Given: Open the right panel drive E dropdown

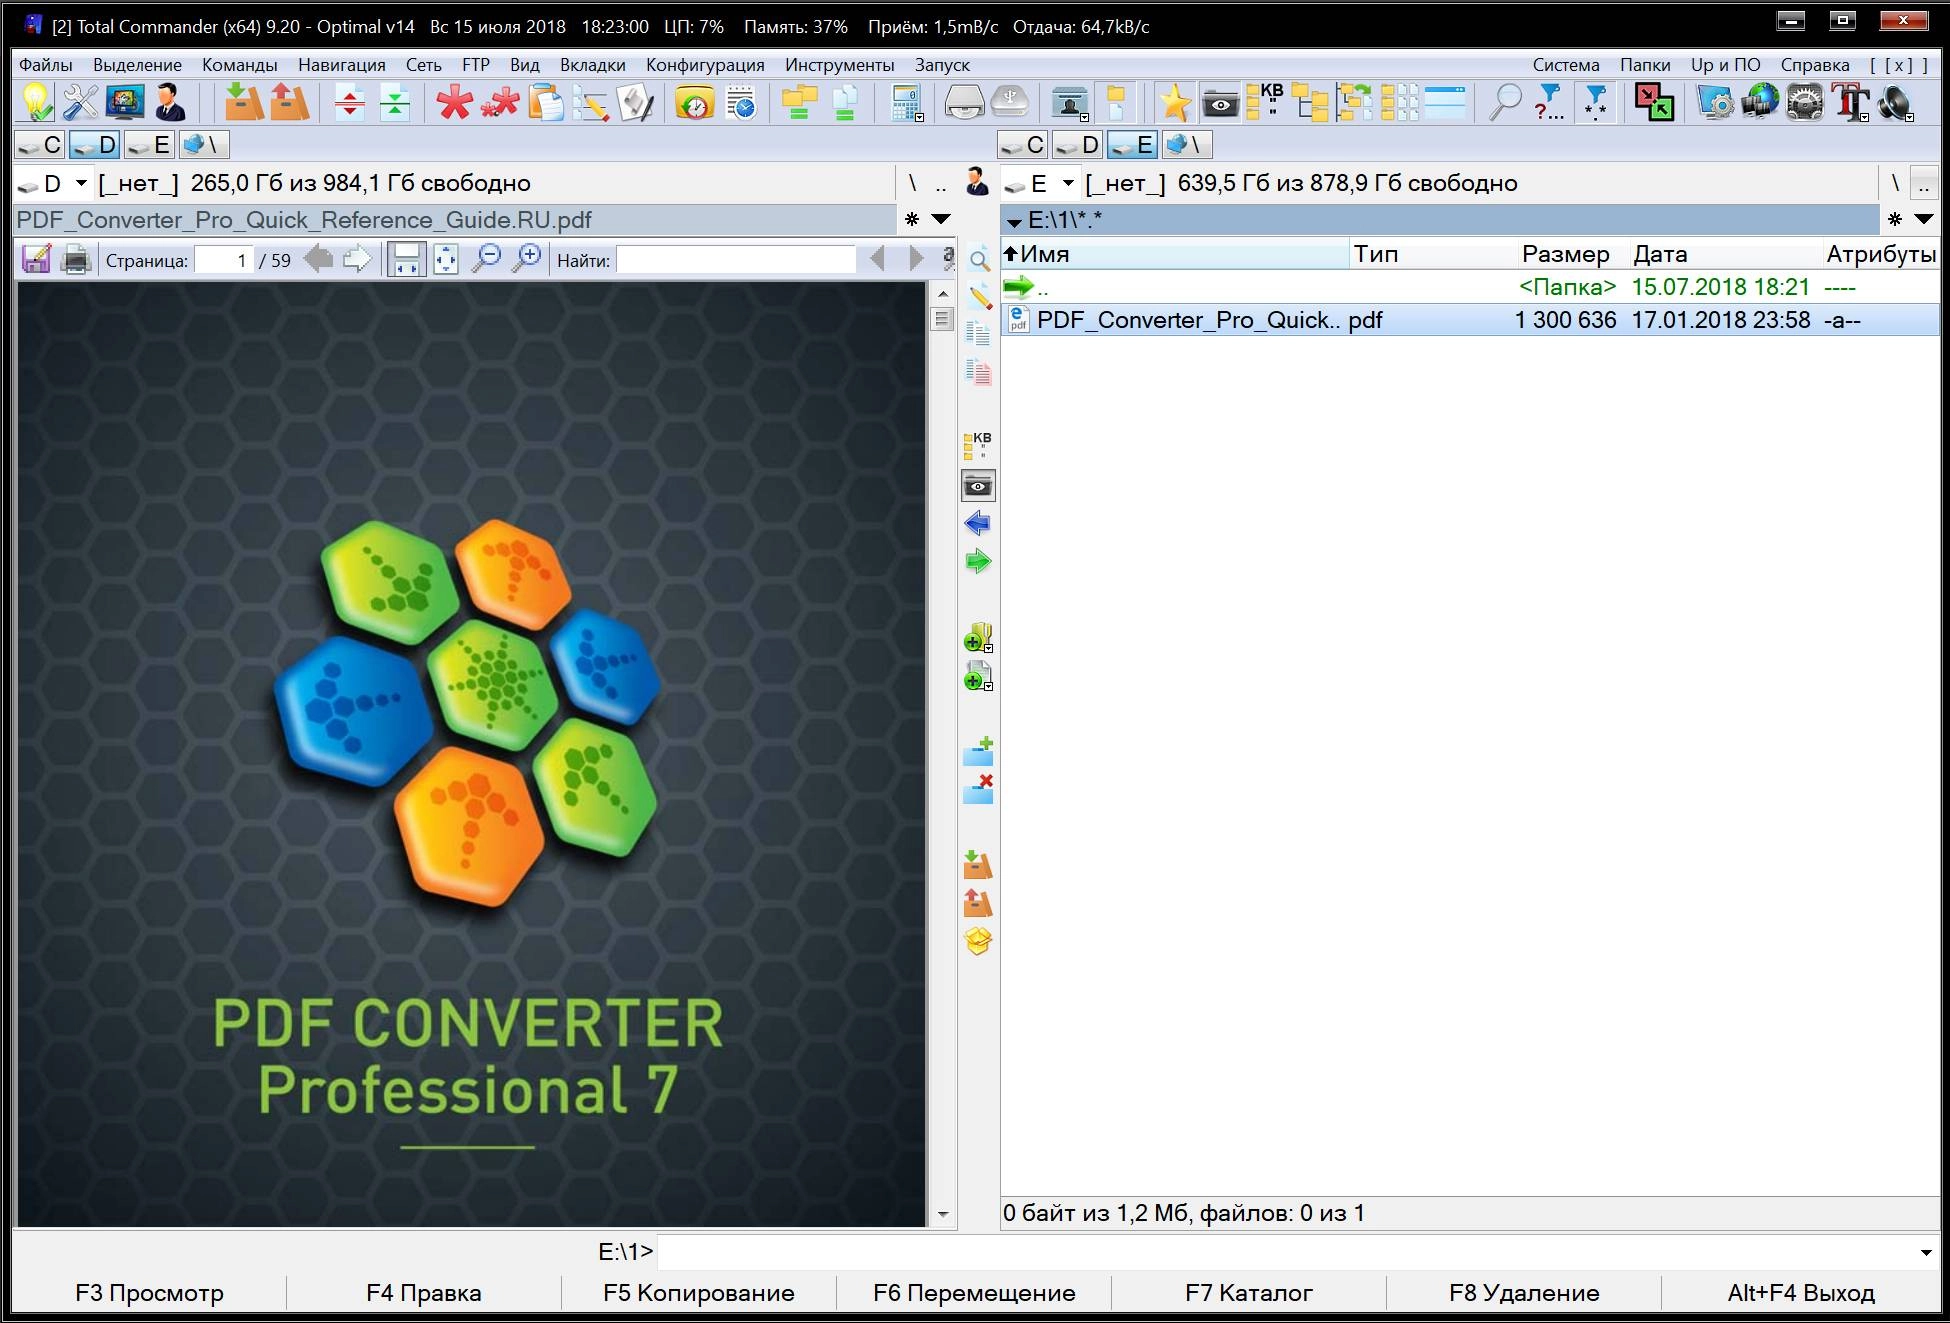Looking at the screenshot, I should click(1068, 183).
